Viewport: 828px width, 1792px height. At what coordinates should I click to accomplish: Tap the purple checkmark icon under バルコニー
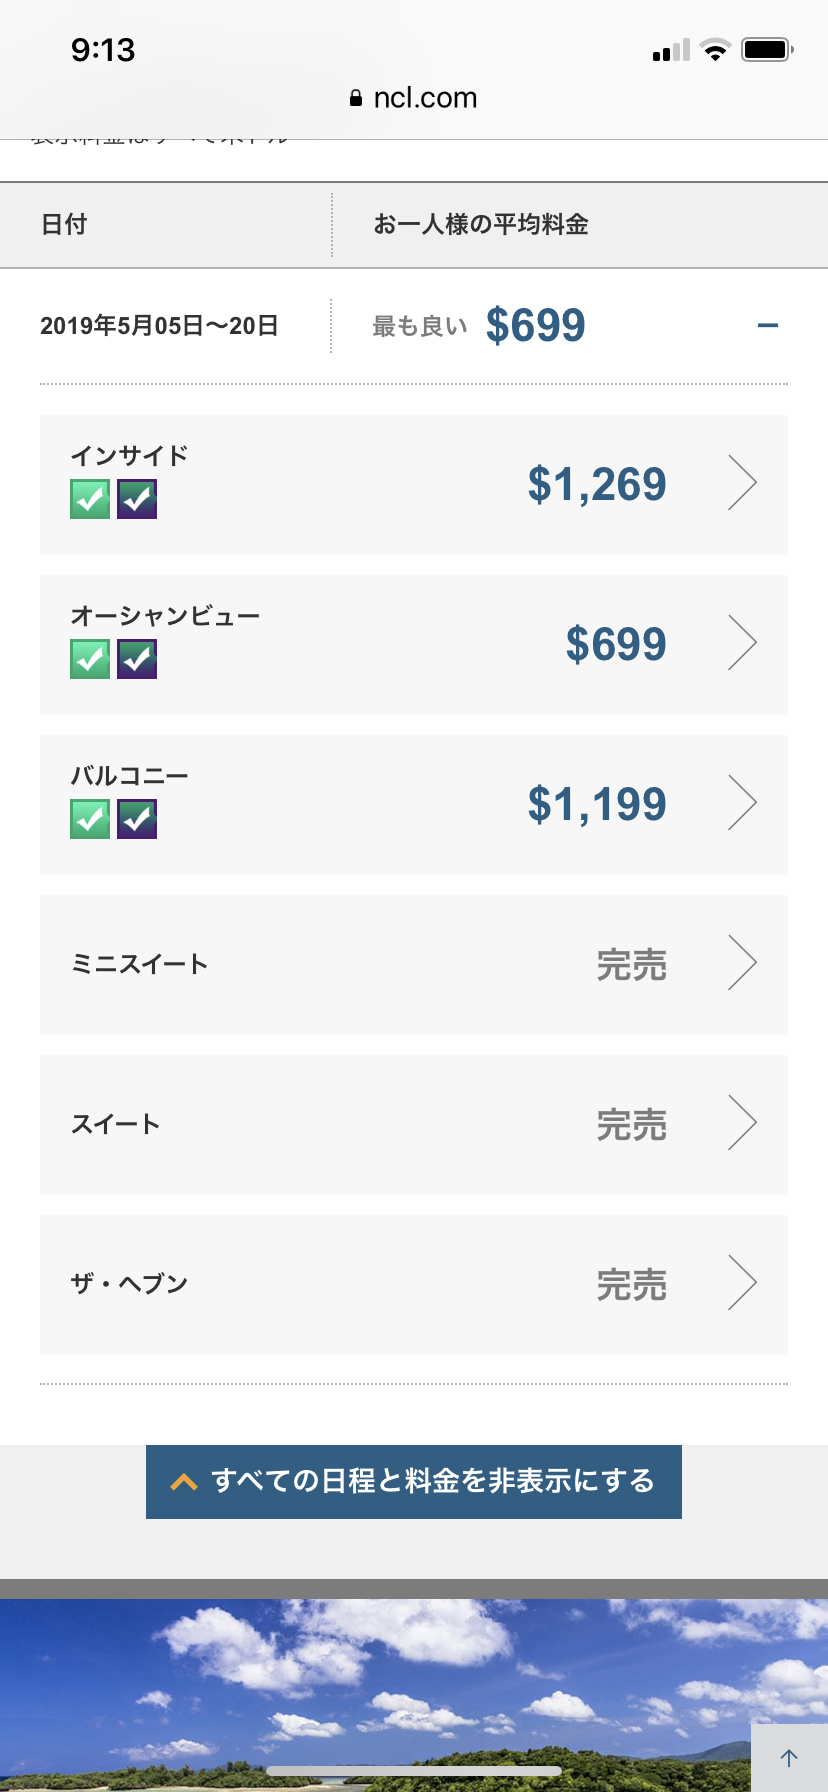pos(137,819)
